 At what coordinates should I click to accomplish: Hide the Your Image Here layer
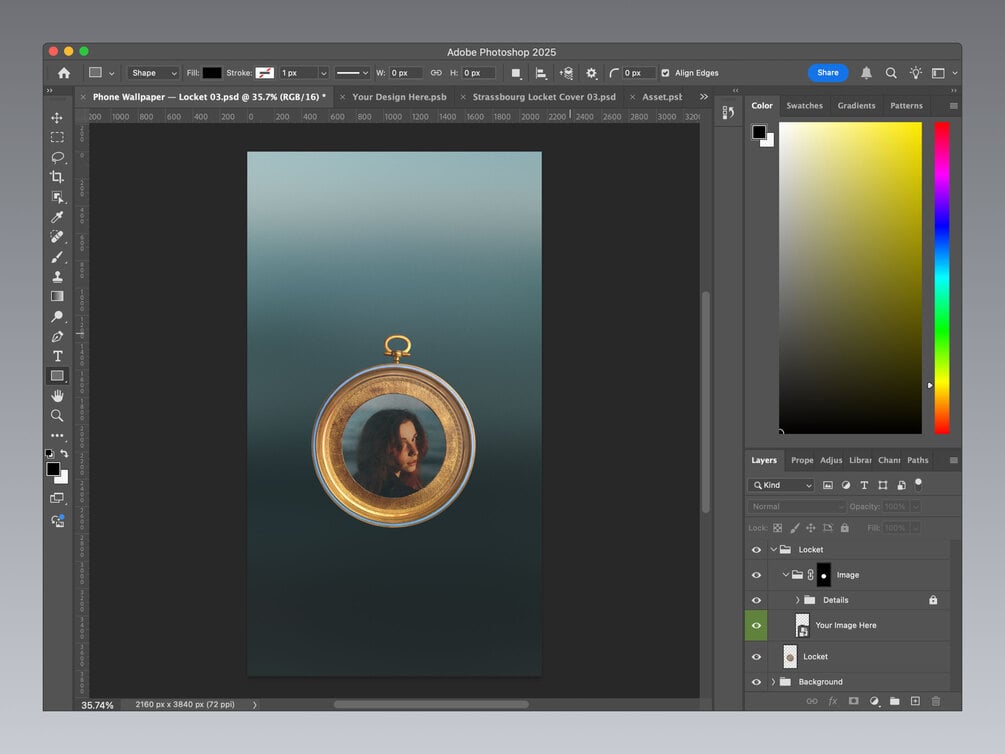pyautogui.click(x=756, y=625)
